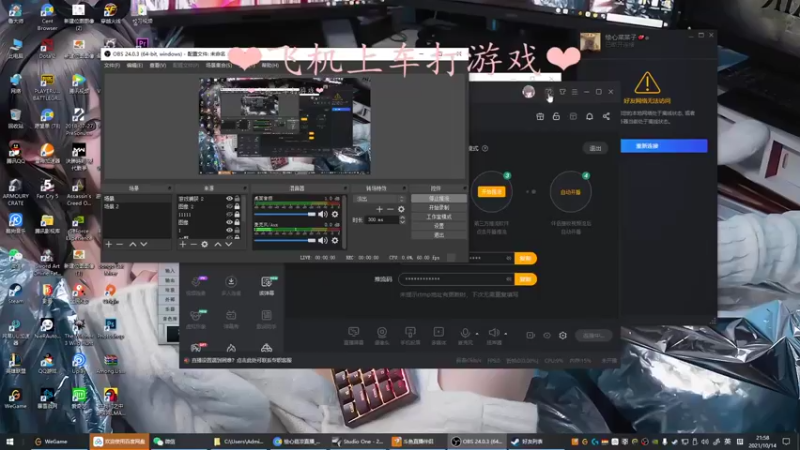Click the transition duration 300 ms spinner arrows
The height and width of the screenshot is (450, 800).
coord(402,220)
